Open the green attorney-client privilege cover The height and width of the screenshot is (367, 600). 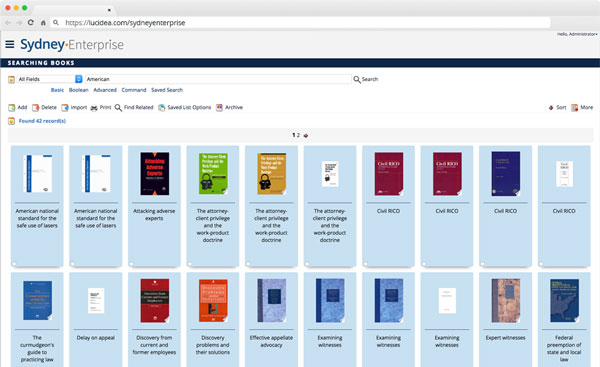pyautogui.click(x=213, y=174)
